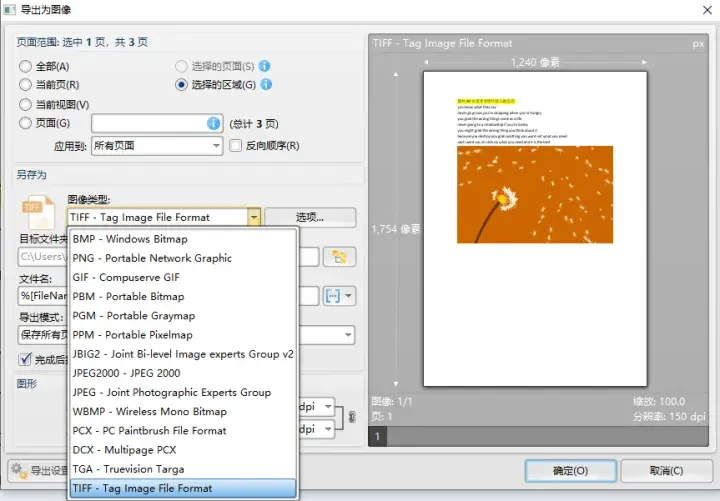Choose PBM - Portable Bitmap
The height and width of the screenshot is (501, 720).
pos(182,297)
